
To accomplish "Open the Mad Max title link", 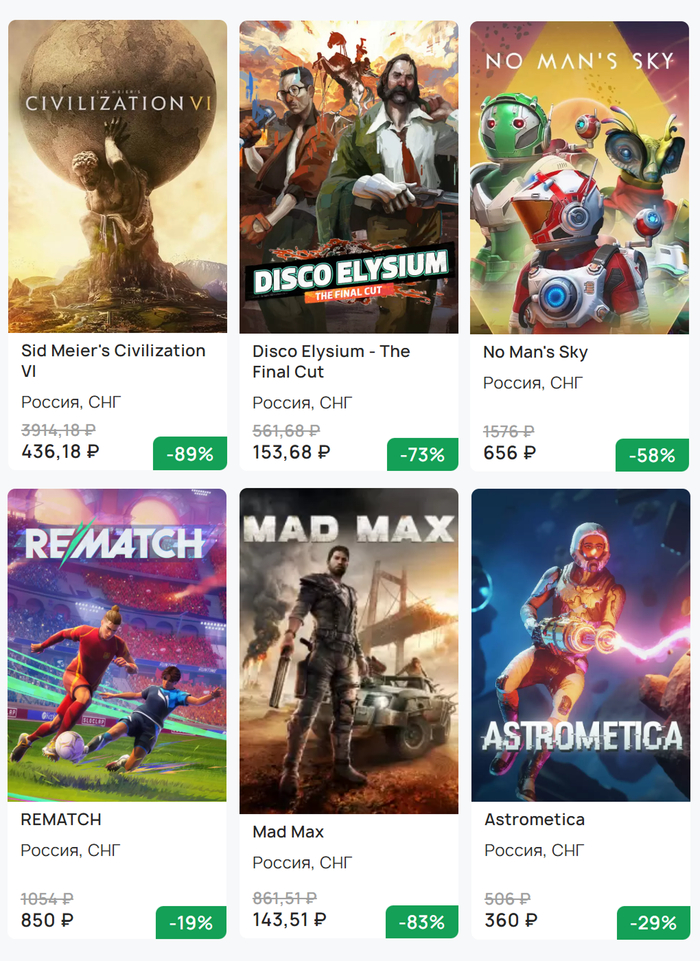I will tap(288, 832).
